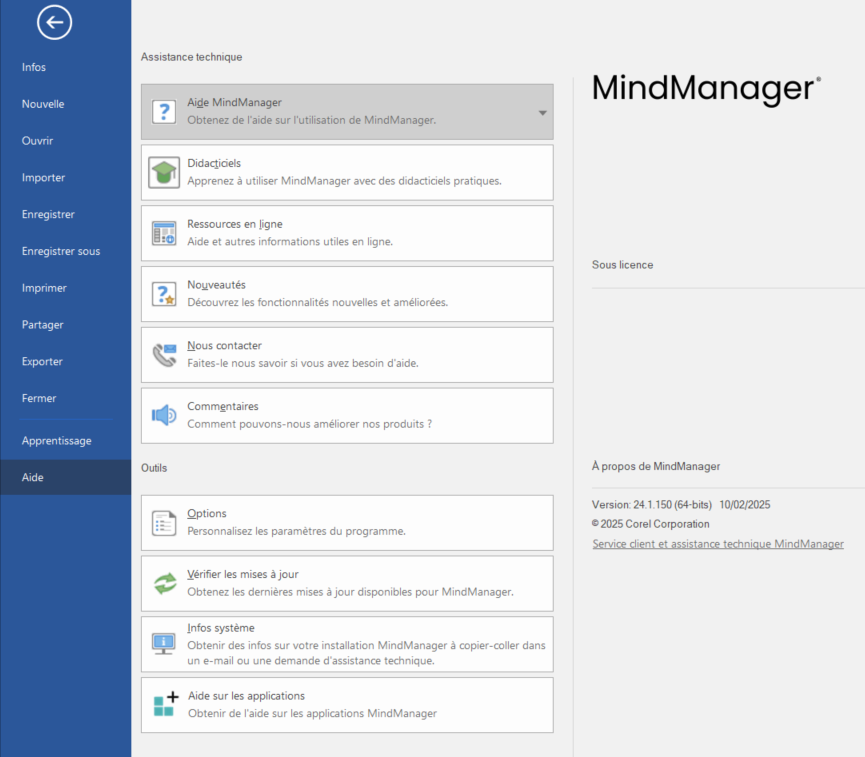Select Nouvelle in the sidebar
865x757 pixels.
[x=43, y=104]
